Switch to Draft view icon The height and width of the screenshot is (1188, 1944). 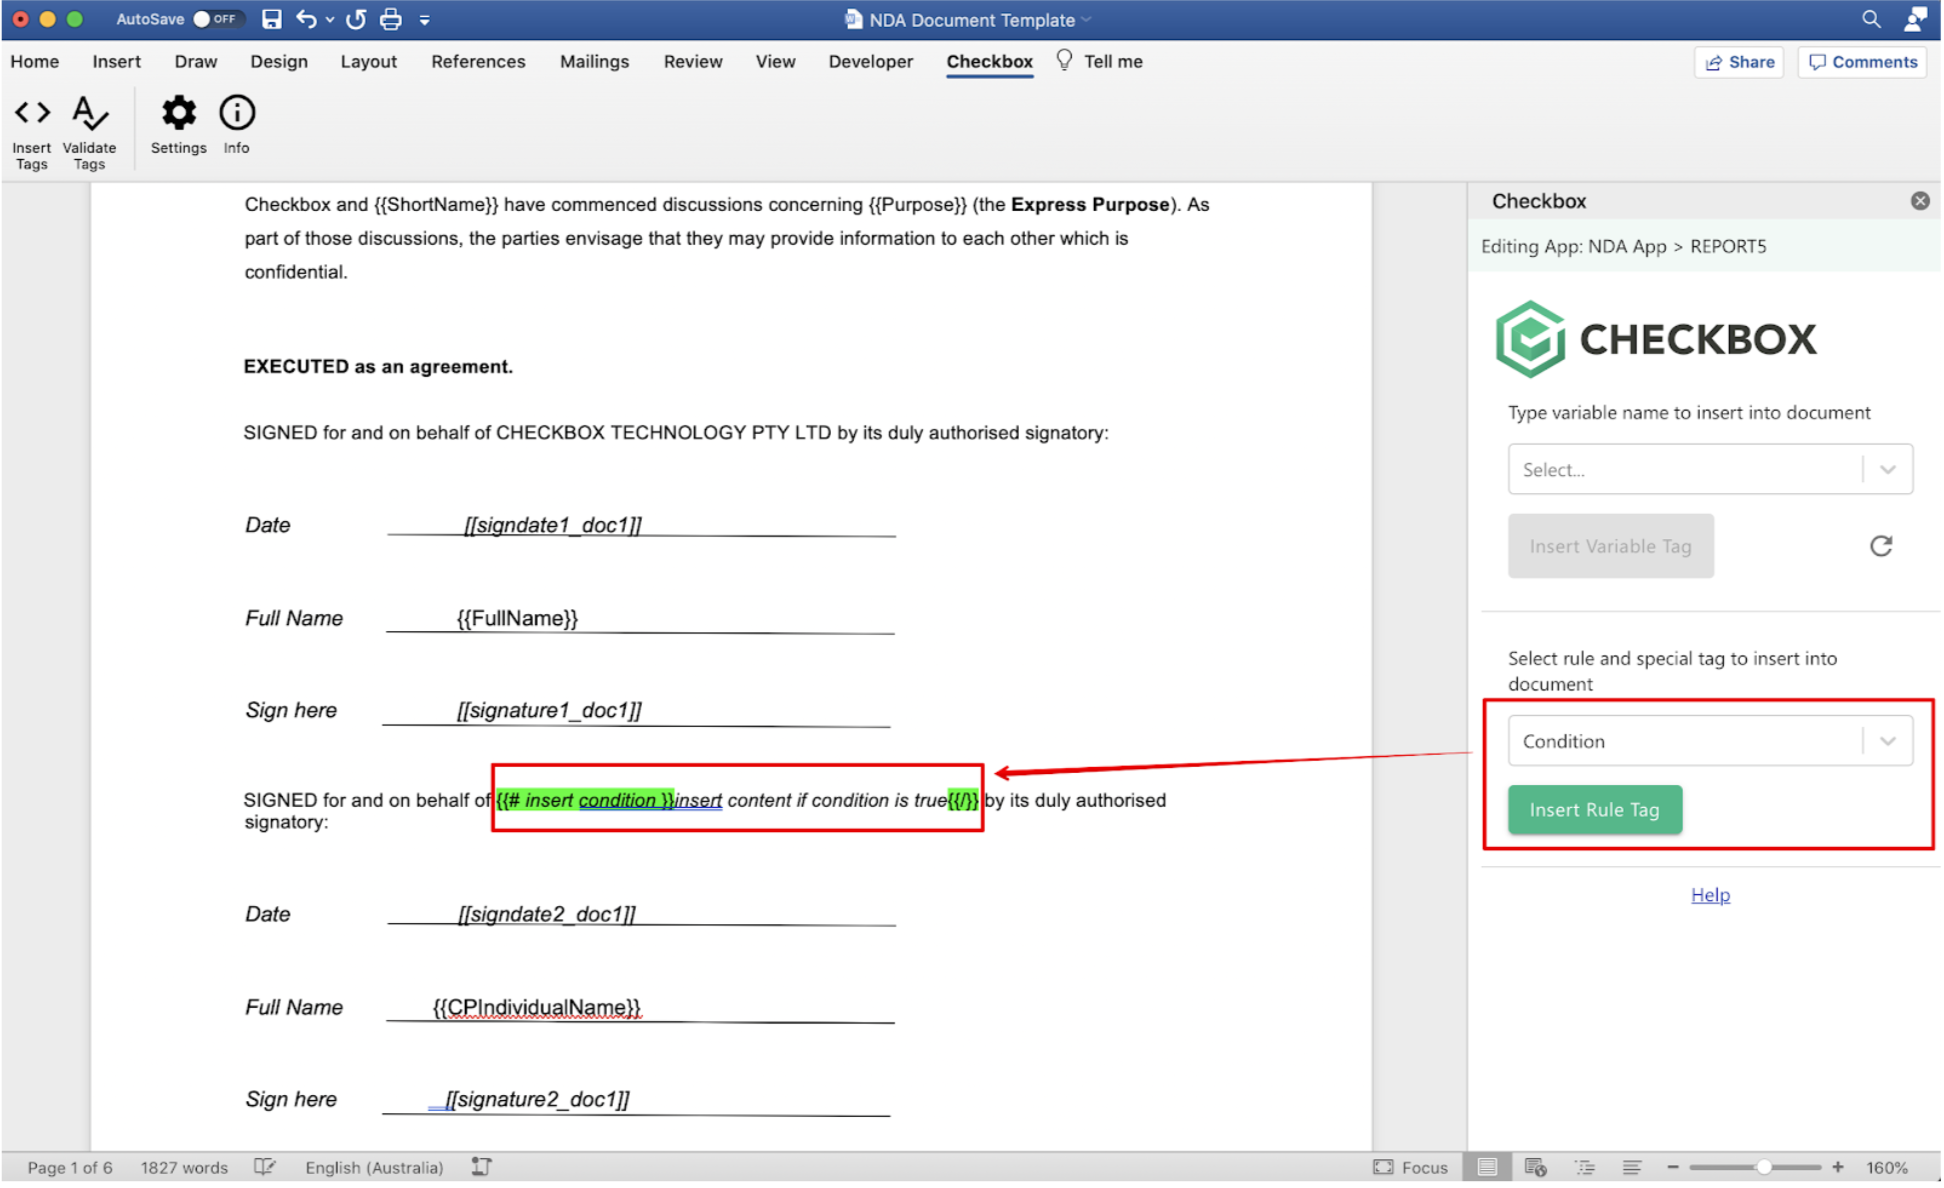pos(1631,1167)
